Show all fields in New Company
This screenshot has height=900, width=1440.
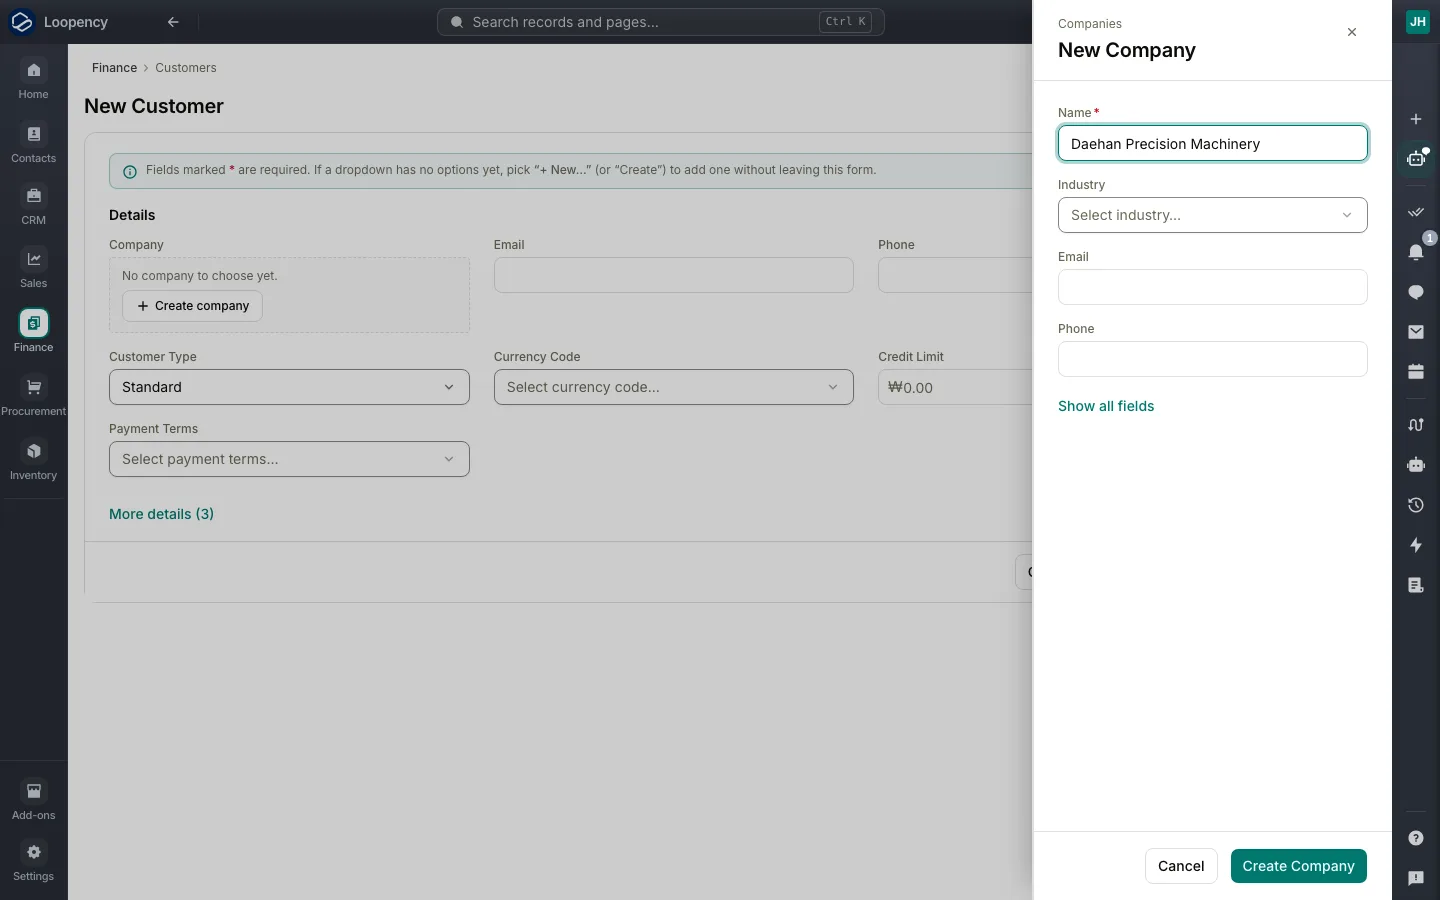tap(1106, 406)
